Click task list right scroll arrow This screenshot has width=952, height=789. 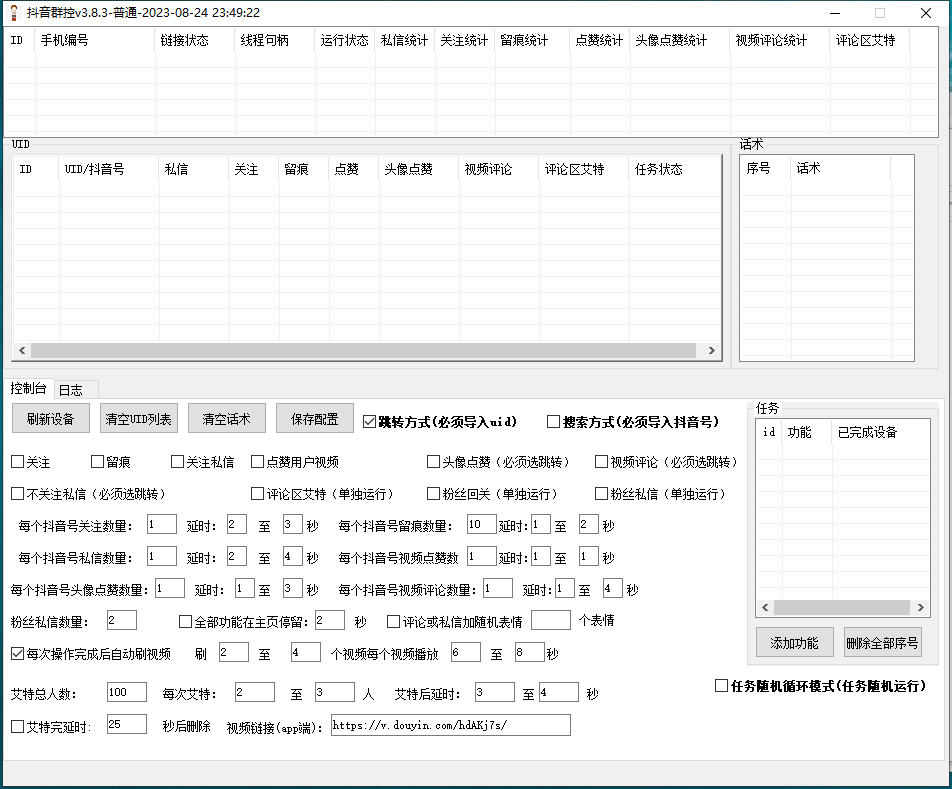click(921, 608)
